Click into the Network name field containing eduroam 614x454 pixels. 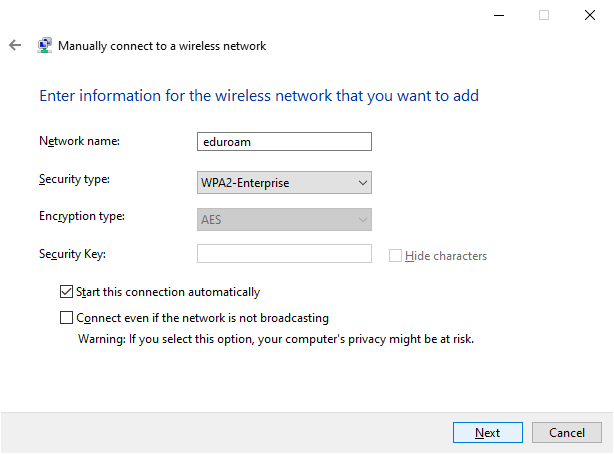(284, 141)
